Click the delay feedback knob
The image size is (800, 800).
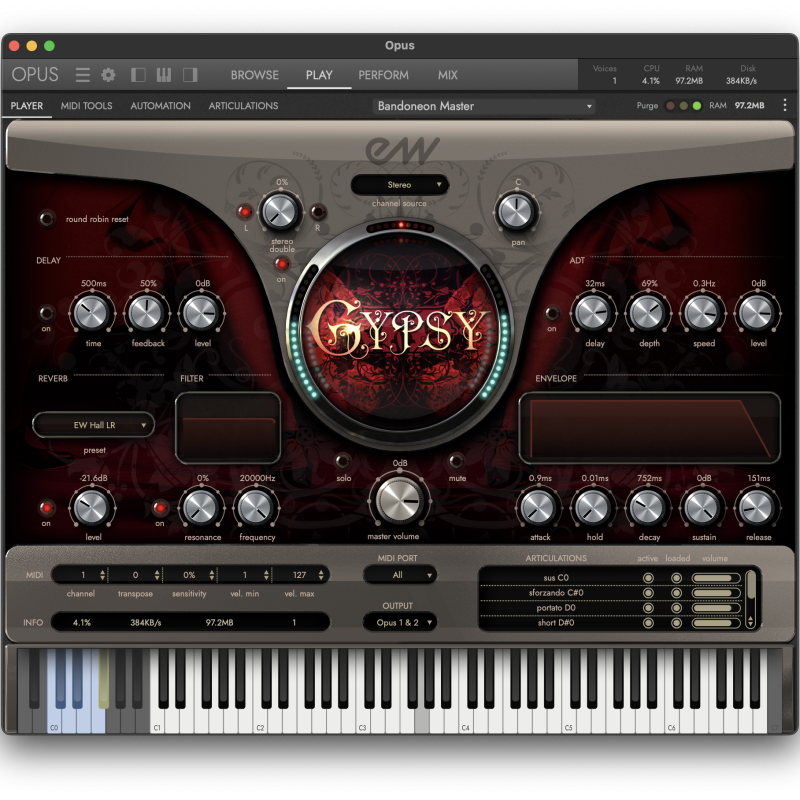point(146,313)
